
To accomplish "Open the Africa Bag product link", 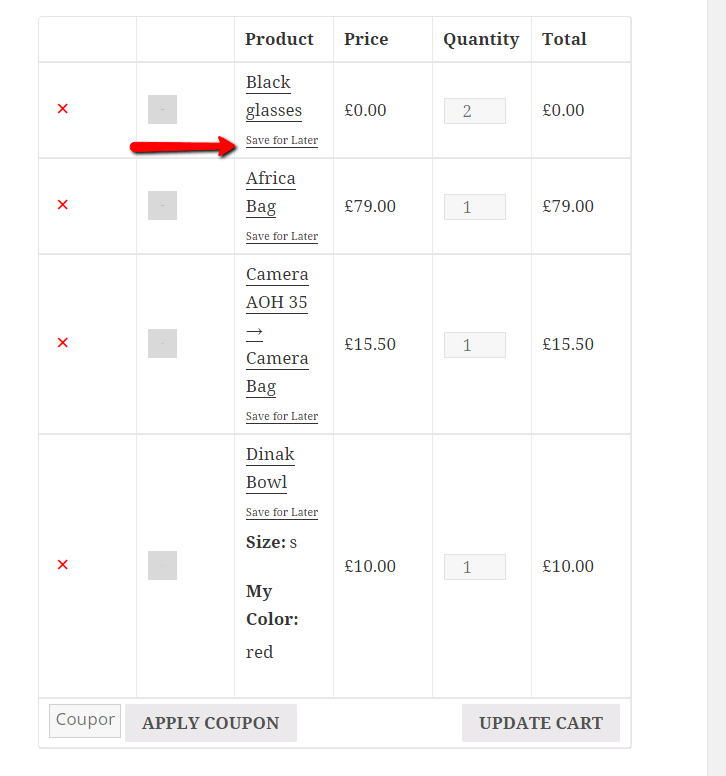I will click(270, 192).
